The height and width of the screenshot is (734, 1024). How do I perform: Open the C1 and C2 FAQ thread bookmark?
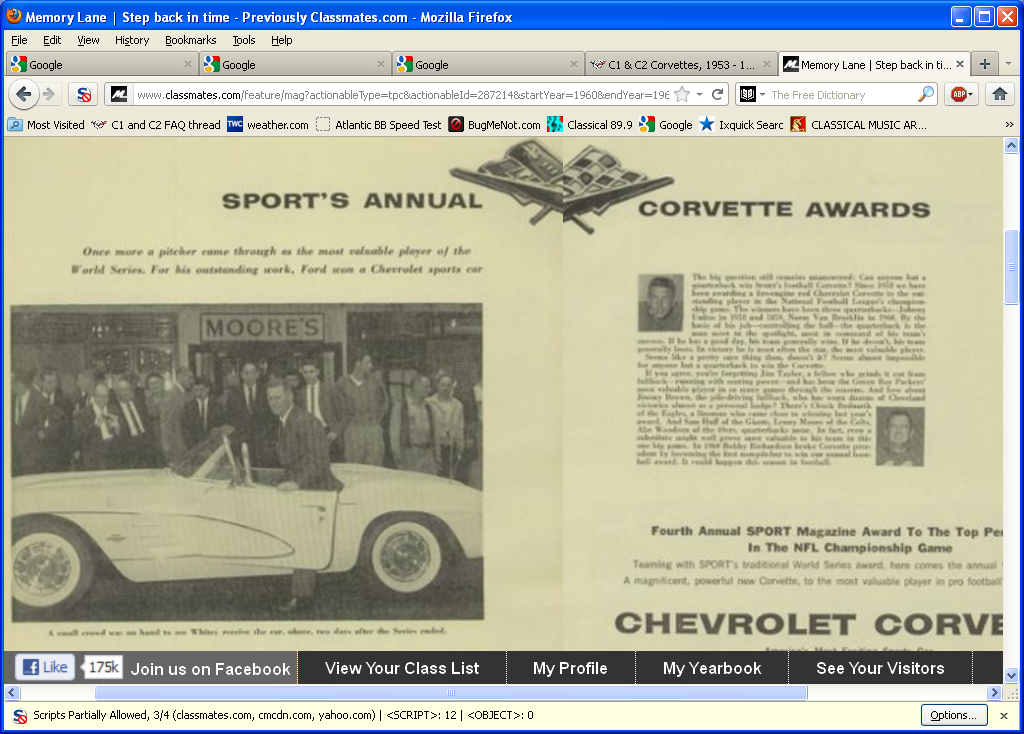point(156,125)
